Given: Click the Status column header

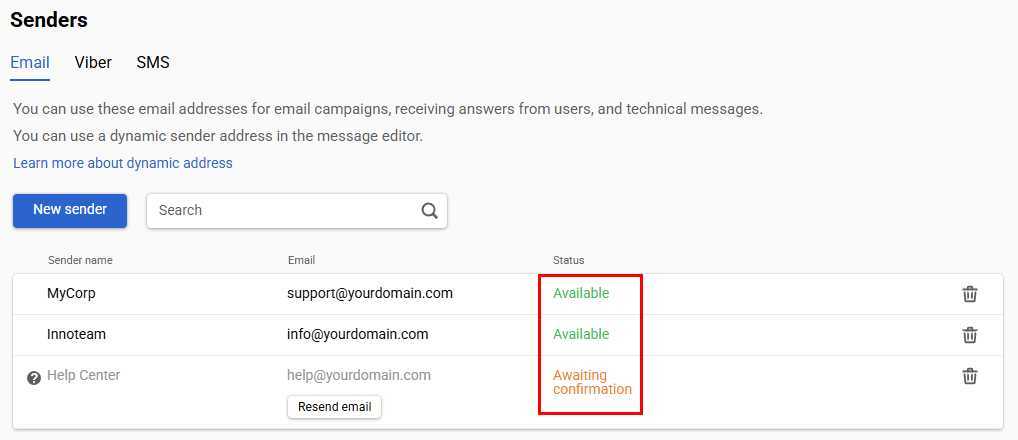Looking at the screenshot, I should pos(569,260).
